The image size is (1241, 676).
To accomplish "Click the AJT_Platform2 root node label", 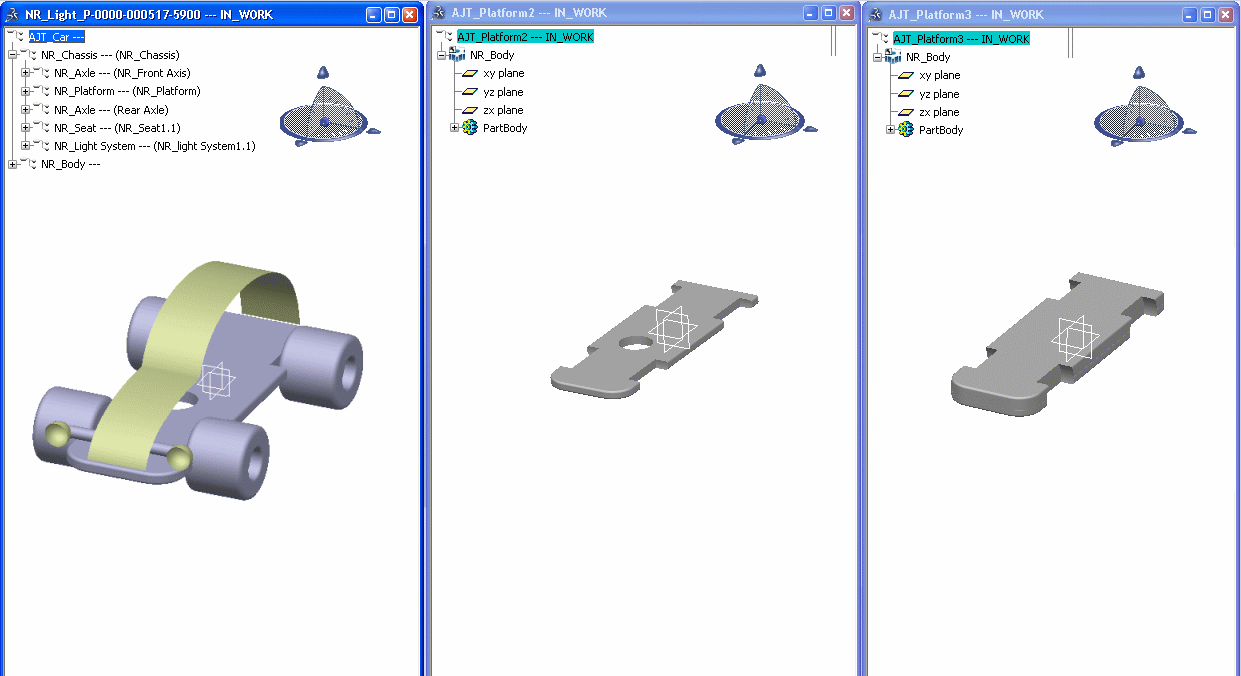I will [x=526, y=37].
